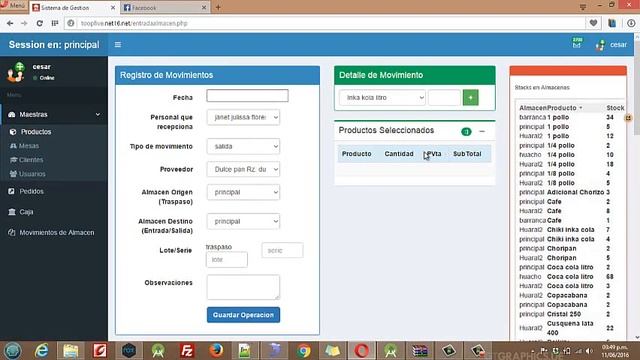
Task: Click the speaker volume tray icon
Action: click(589, 351)
